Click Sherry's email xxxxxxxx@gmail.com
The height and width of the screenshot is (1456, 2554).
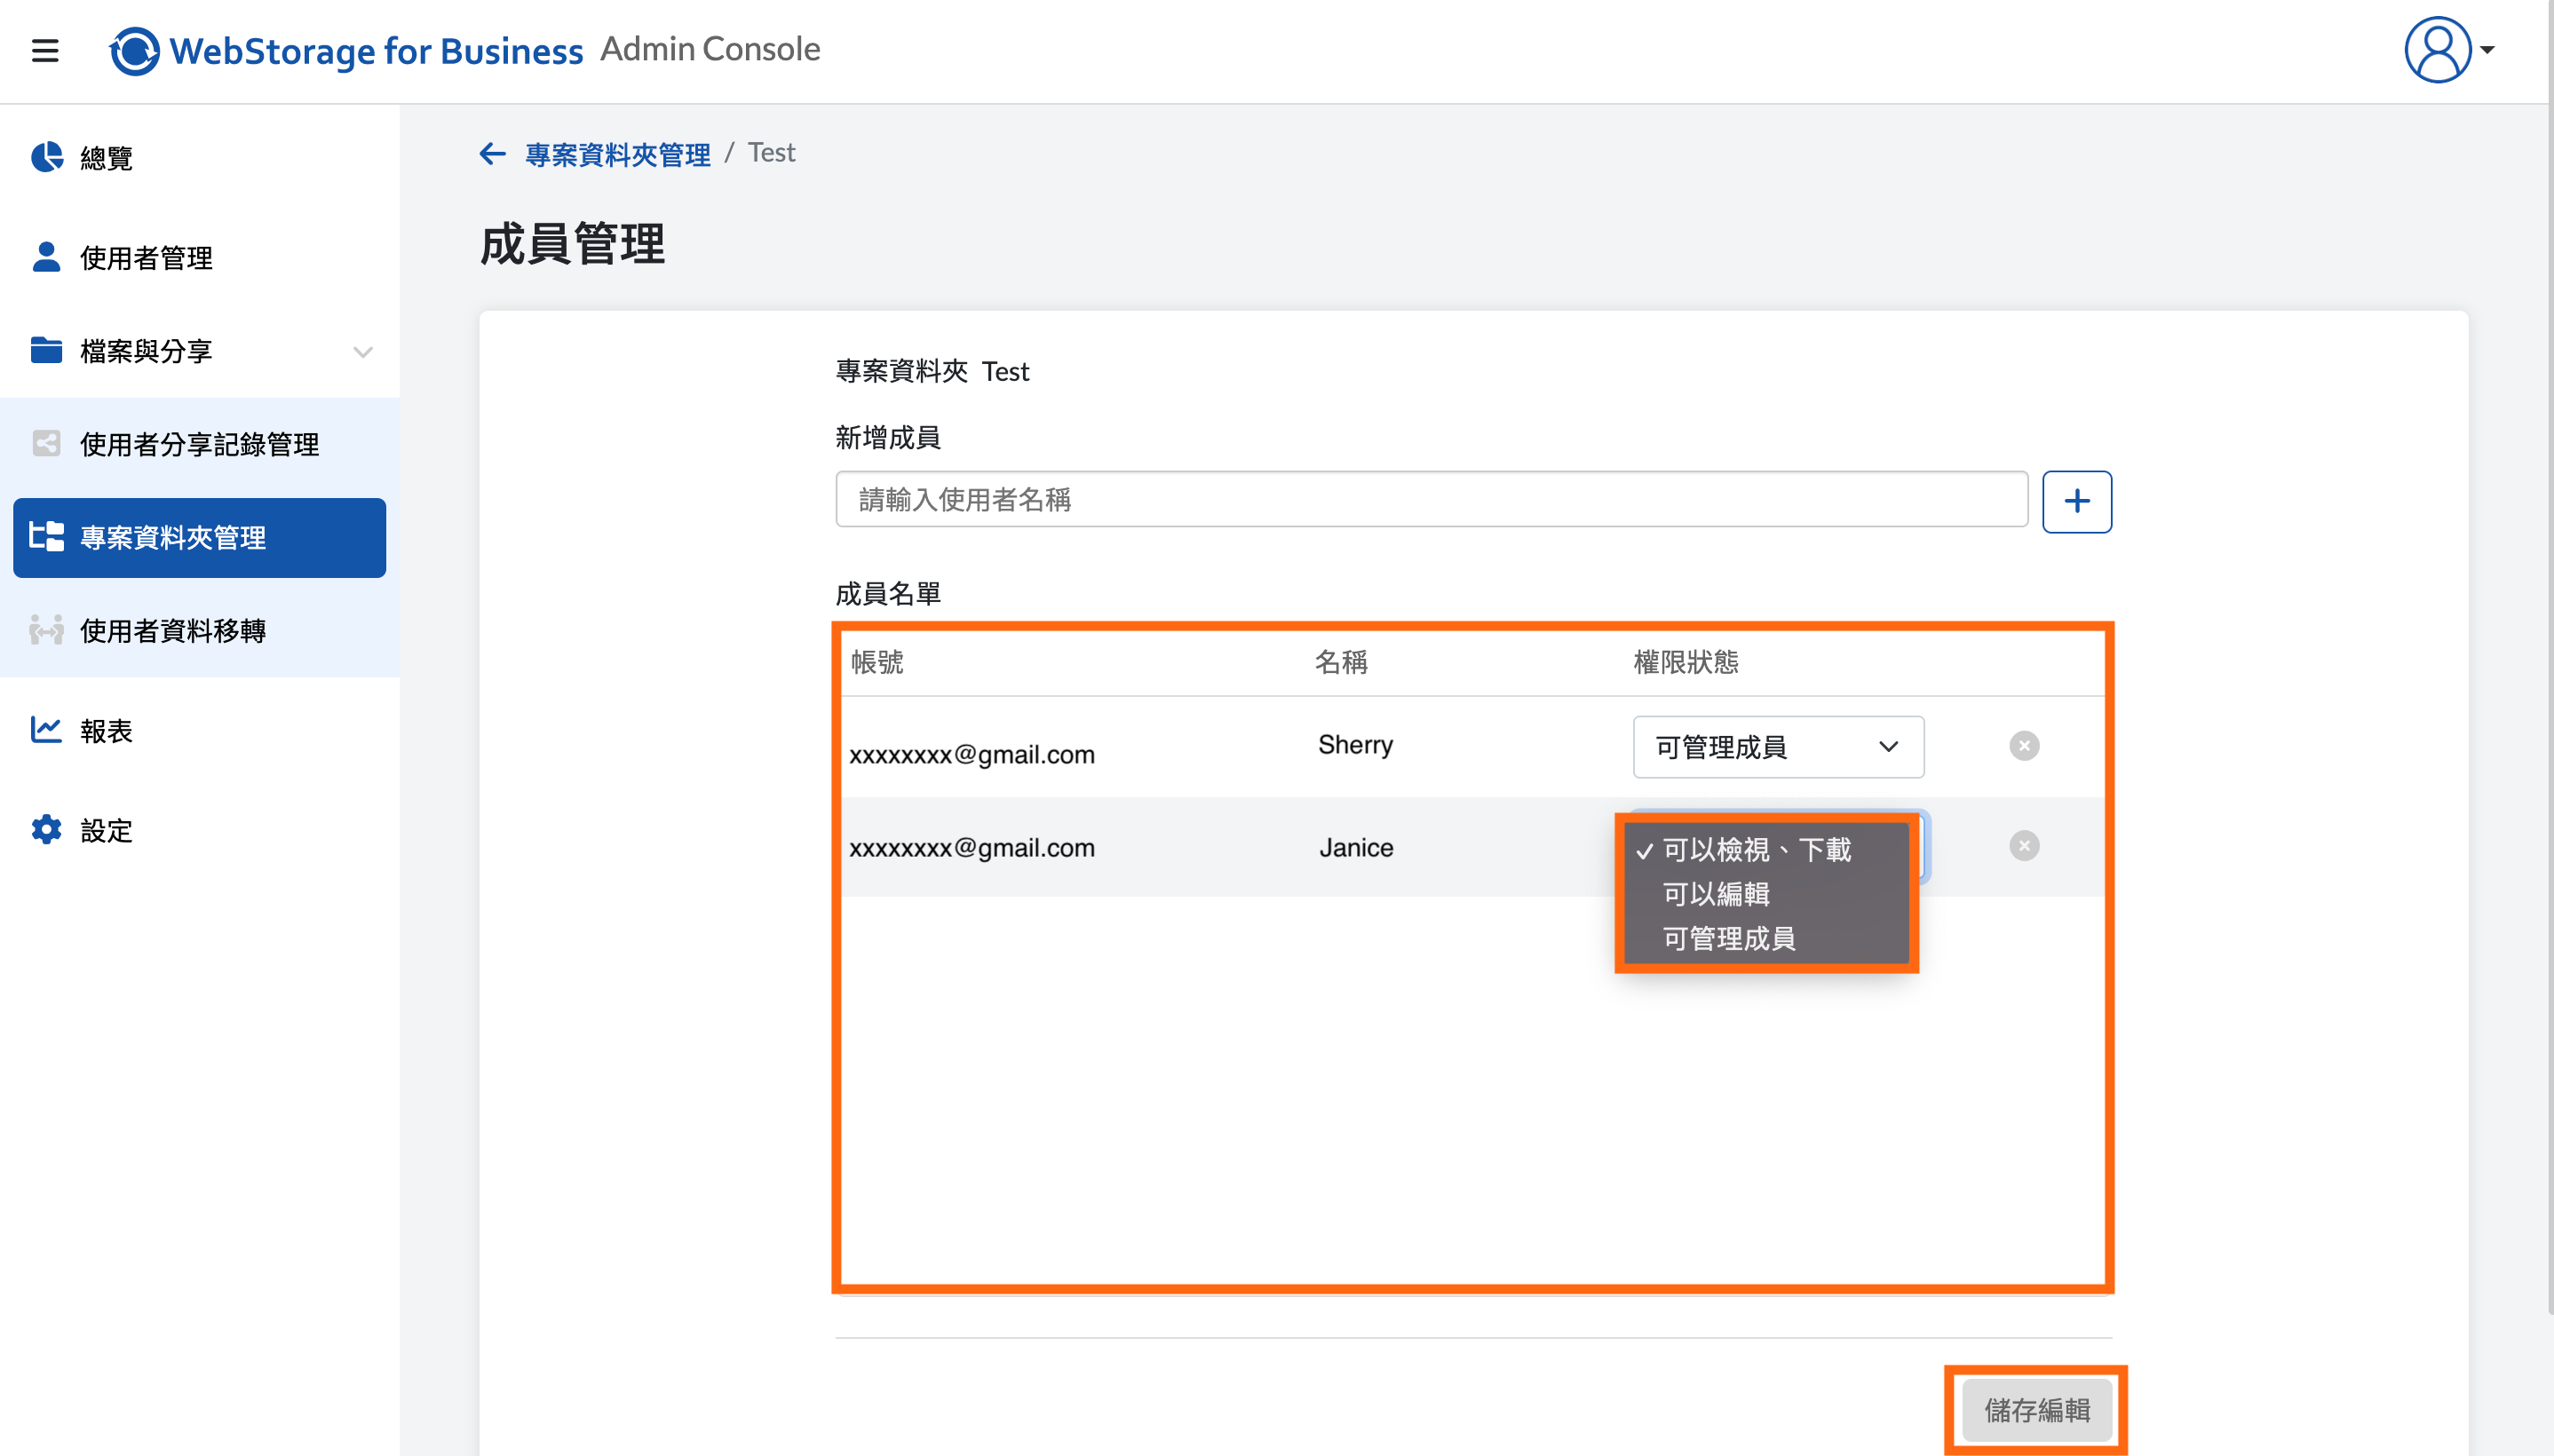(x=972, y=754)
